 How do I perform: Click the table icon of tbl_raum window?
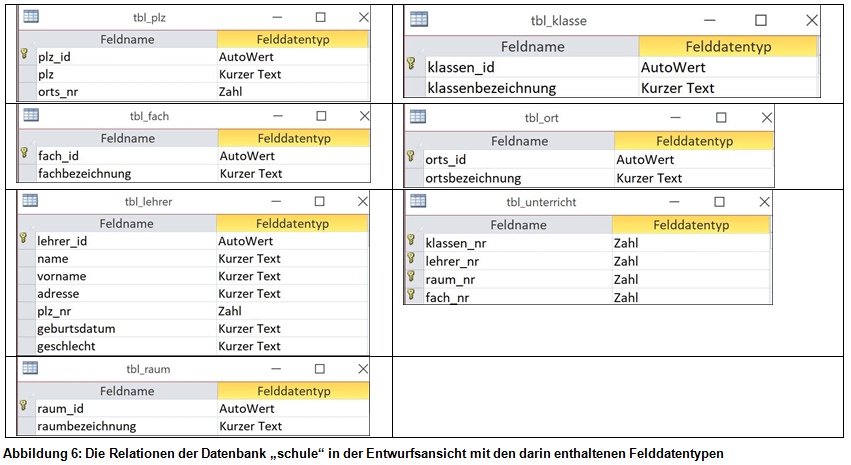tap(31, 368)
